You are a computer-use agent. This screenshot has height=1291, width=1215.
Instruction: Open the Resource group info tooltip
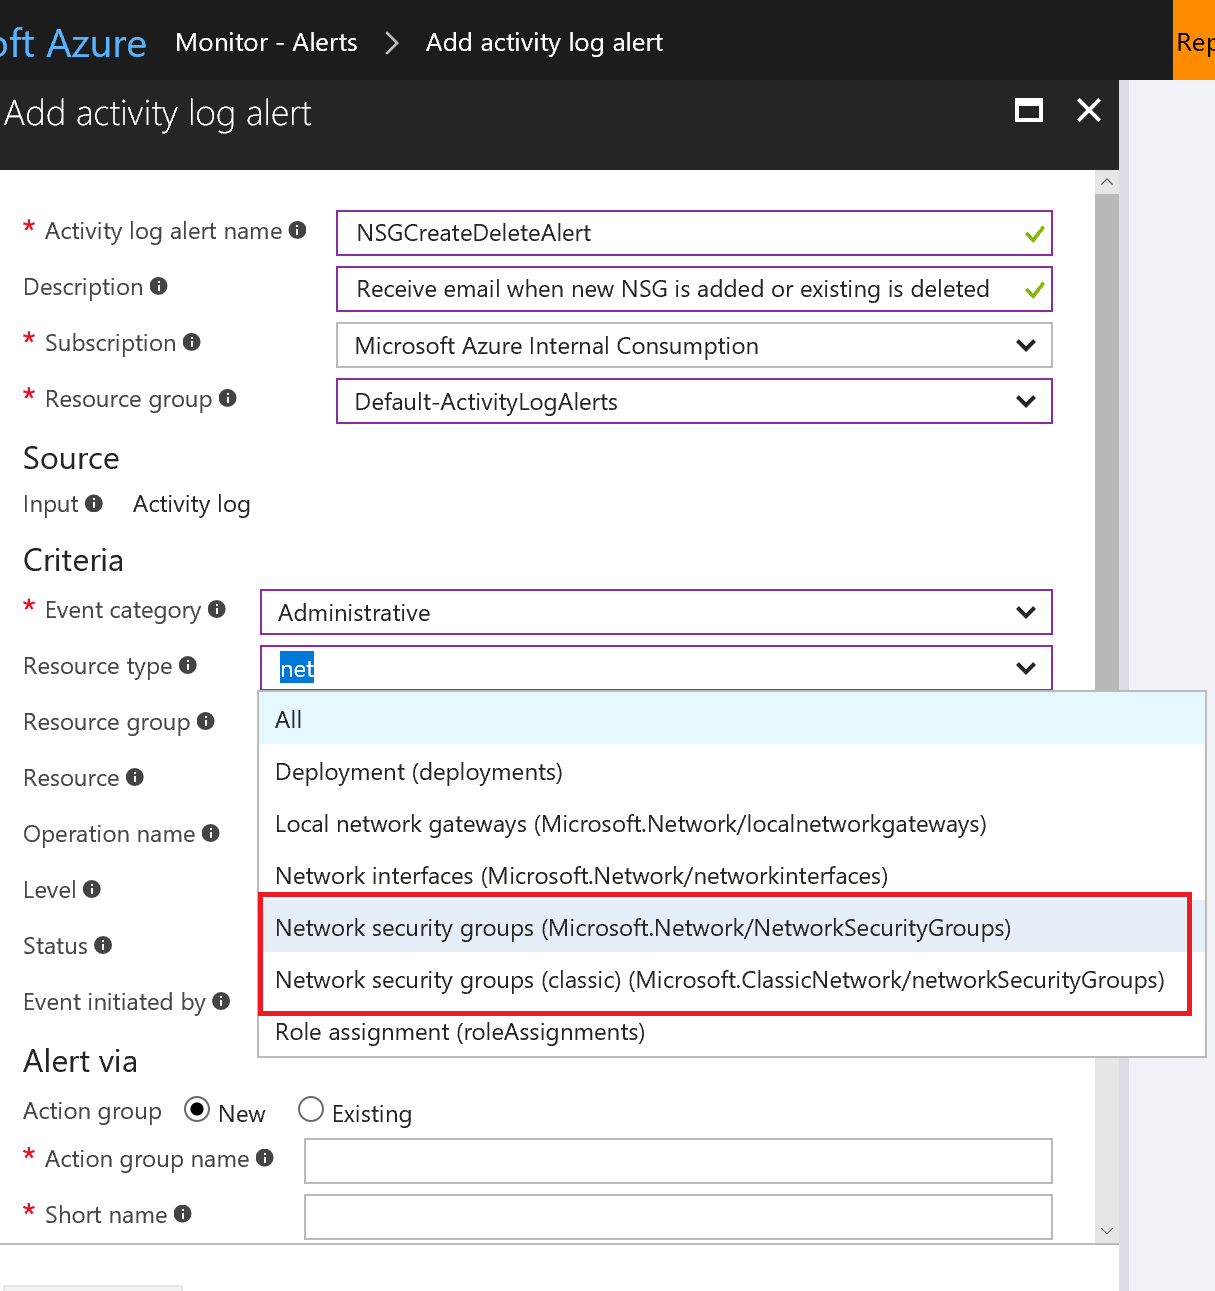228,398
